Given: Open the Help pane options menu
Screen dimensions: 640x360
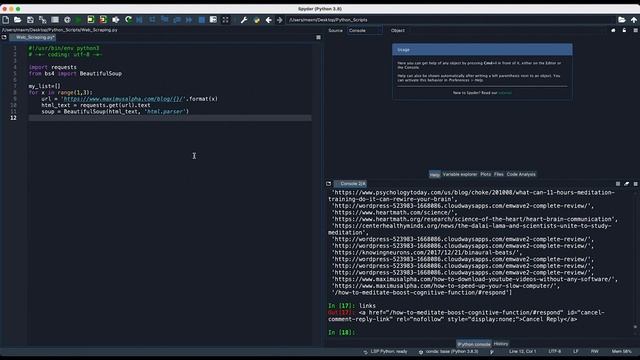Looking at the screenshot, I should pos(636,30).
